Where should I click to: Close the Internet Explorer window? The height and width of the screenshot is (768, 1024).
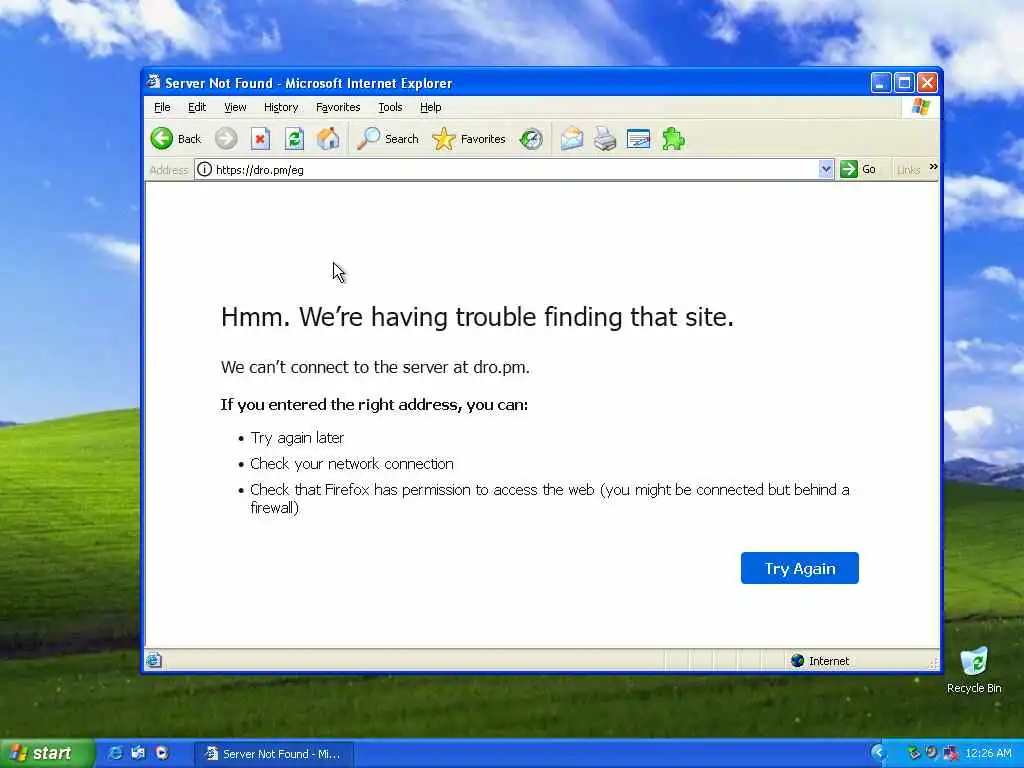point(927,83)
